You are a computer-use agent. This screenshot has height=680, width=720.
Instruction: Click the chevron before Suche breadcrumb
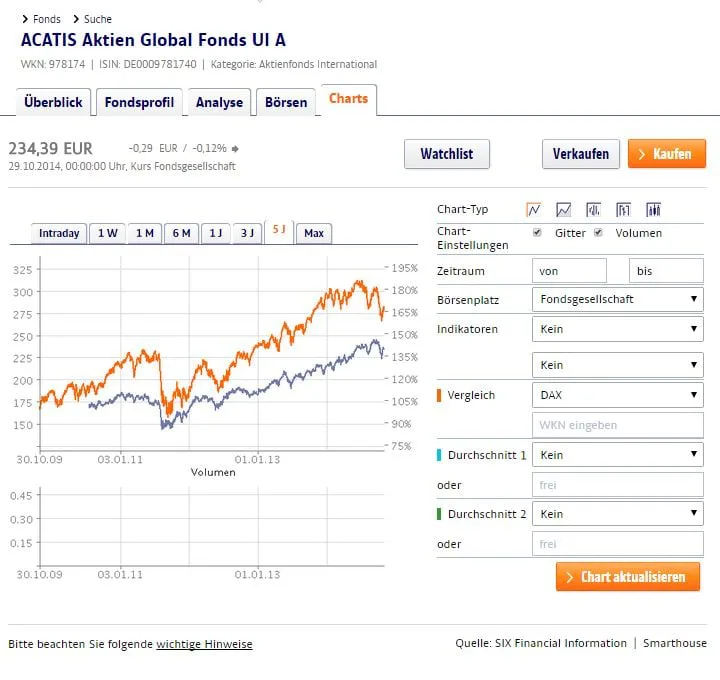point(76,19)
